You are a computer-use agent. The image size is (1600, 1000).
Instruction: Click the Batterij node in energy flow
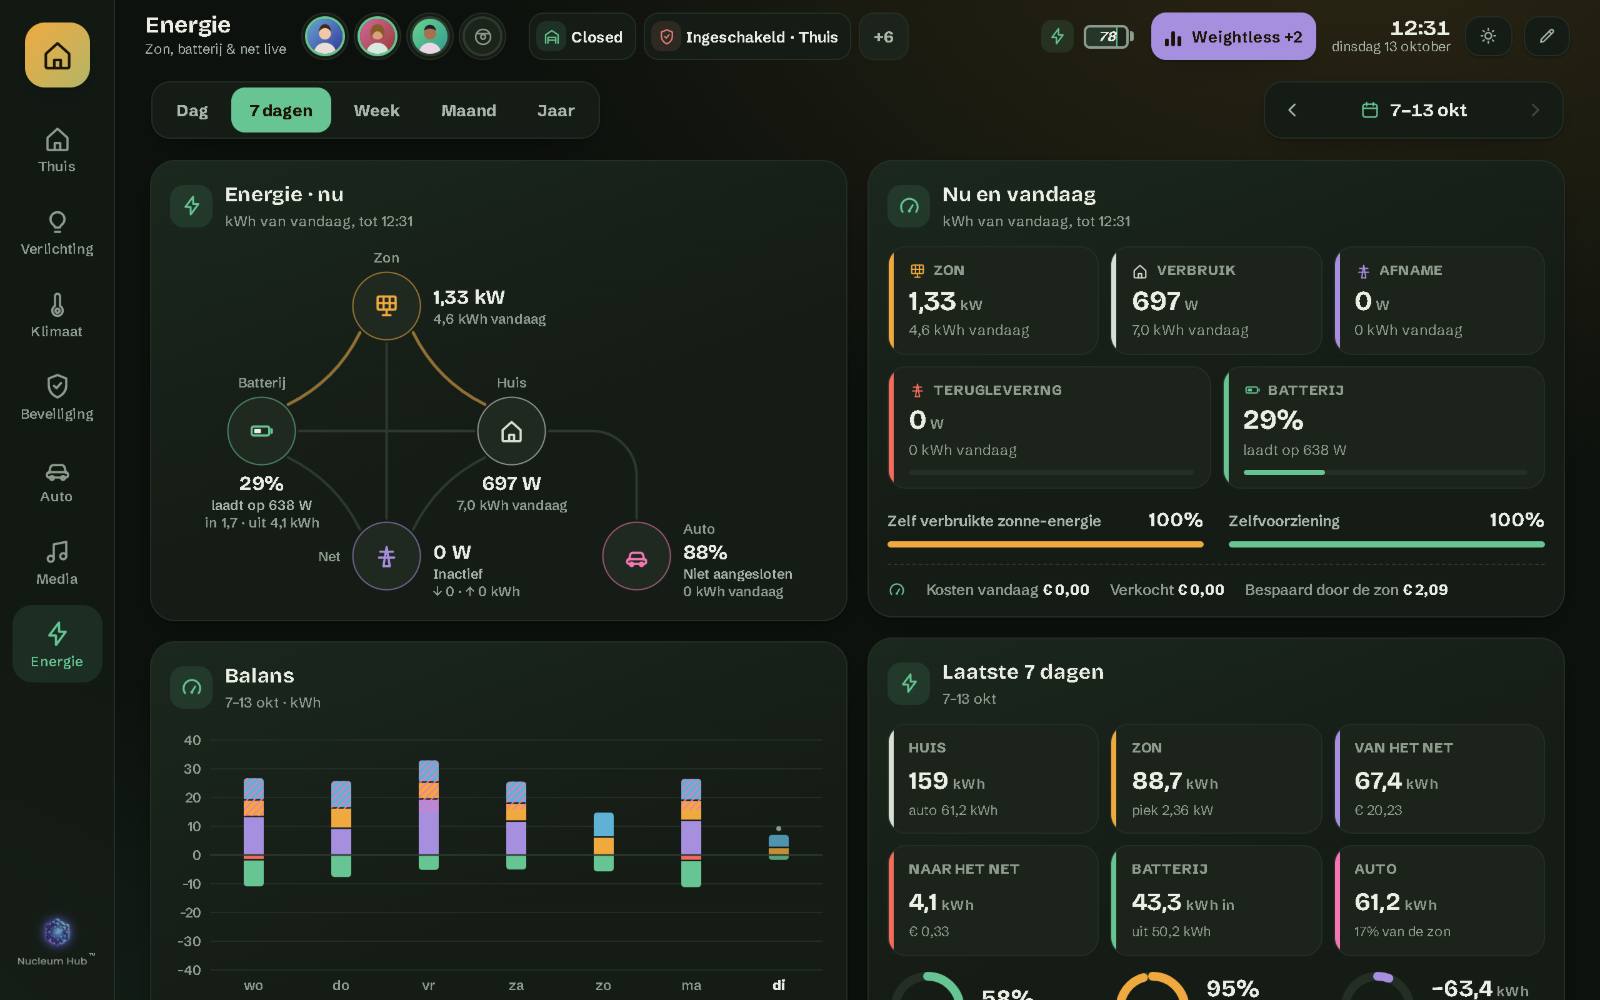point(261,431)
